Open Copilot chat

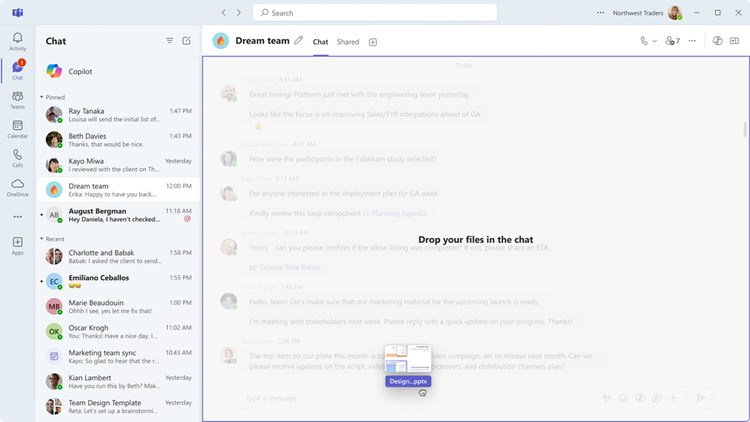coord(119,71)
